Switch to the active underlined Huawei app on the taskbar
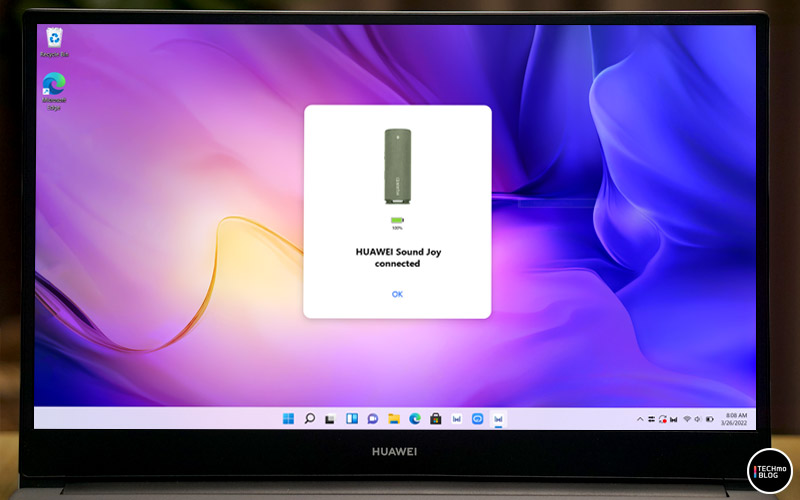The image size is (800, 500). [x=498, y=419]
